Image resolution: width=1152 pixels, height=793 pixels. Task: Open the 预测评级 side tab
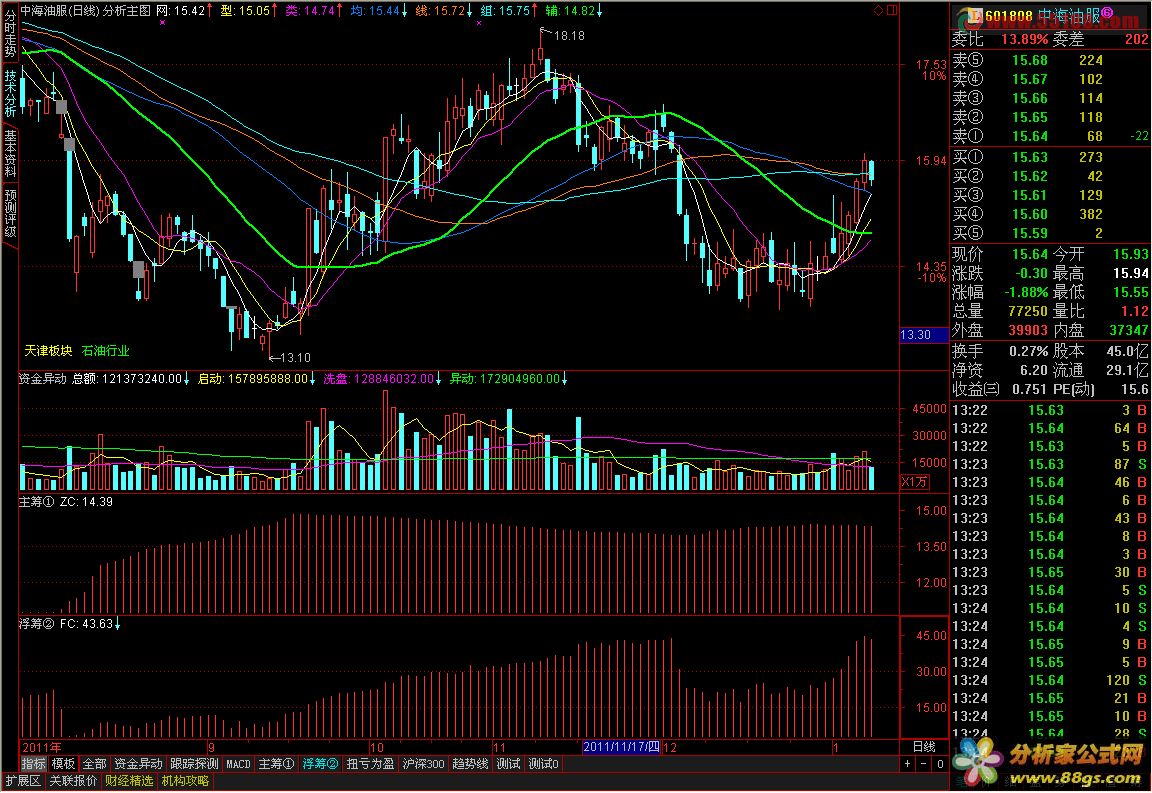10,214
